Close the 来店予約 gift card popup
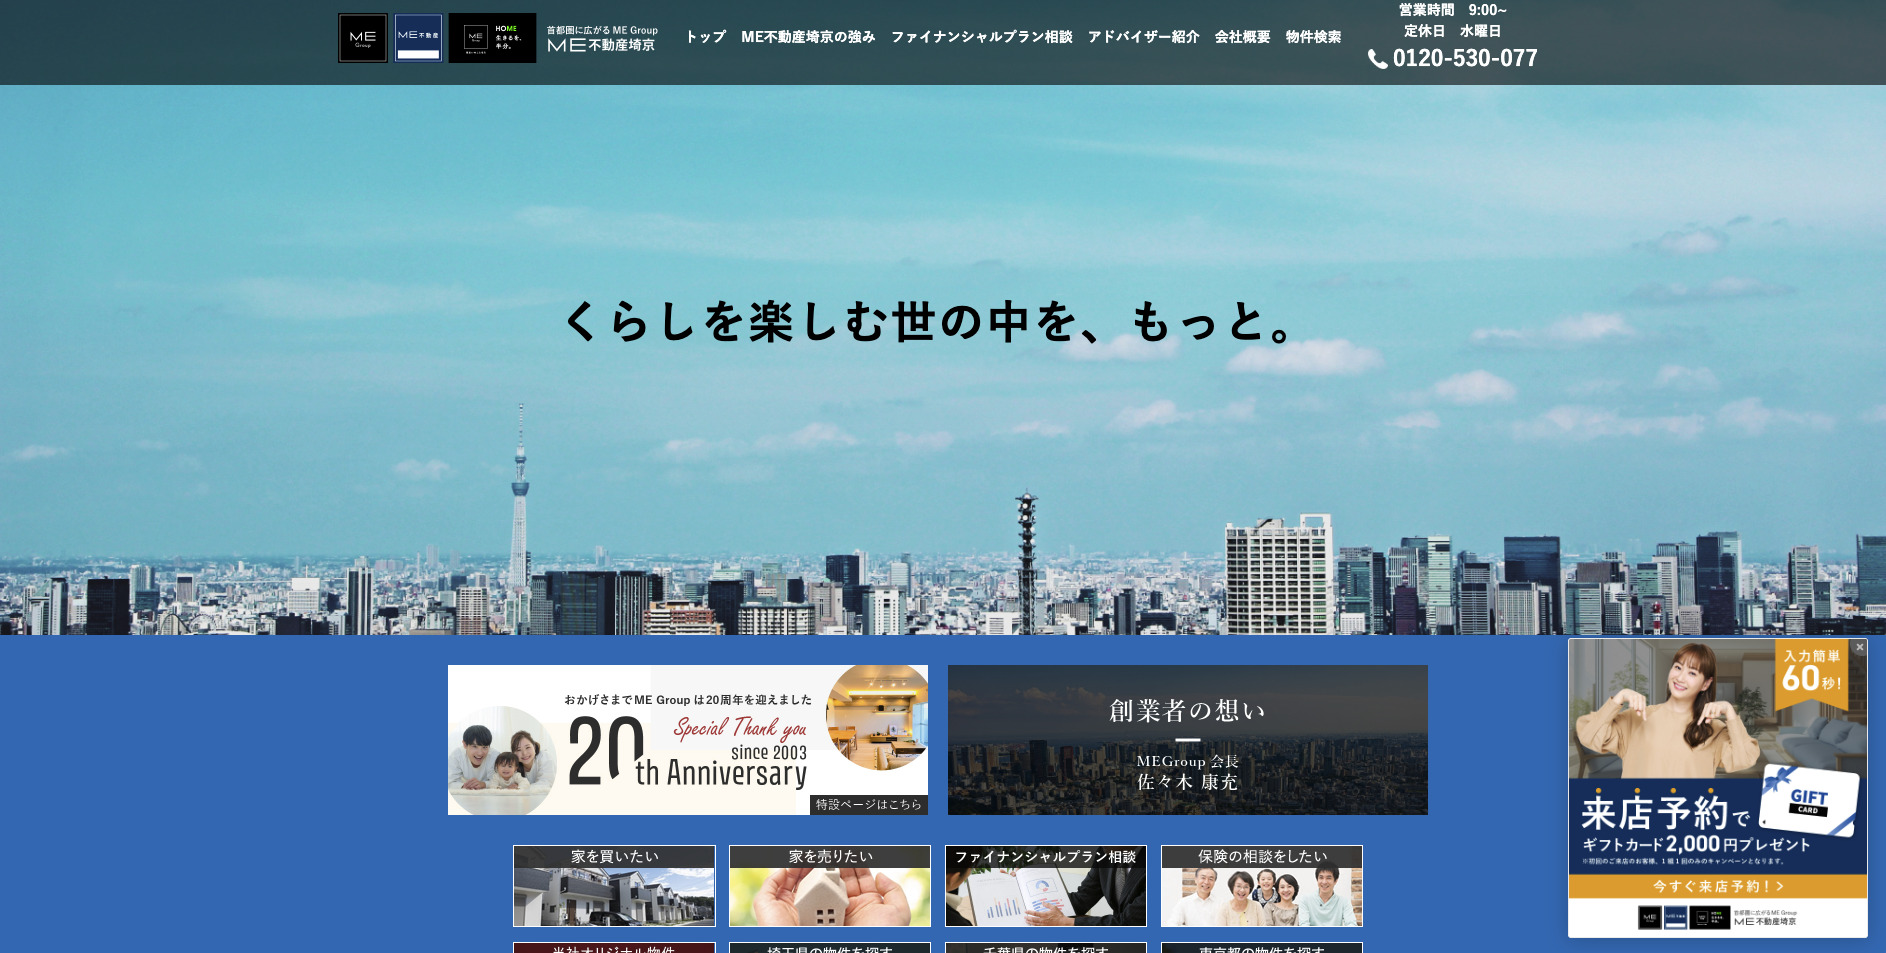 tap(1859, 645)
